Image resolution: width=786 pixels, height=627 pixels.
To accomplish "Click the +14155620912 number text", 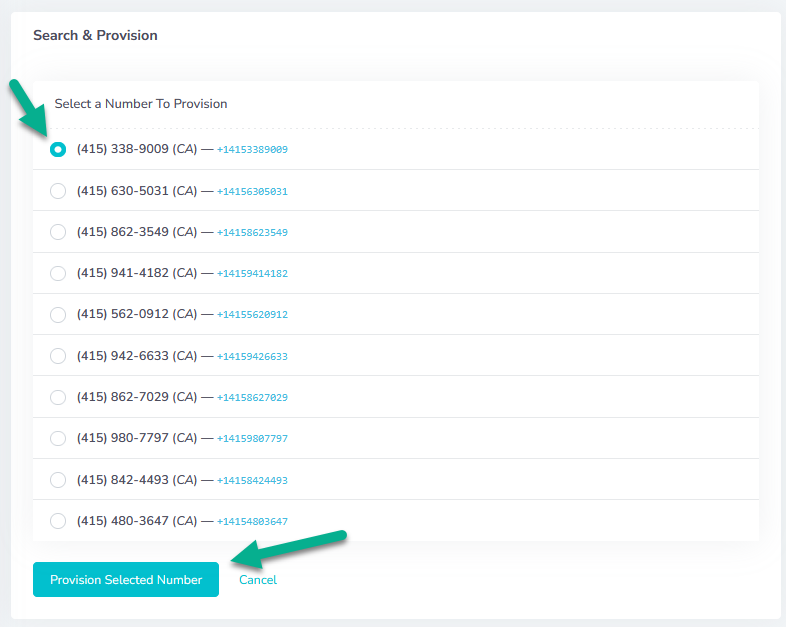I will [252, 315].
